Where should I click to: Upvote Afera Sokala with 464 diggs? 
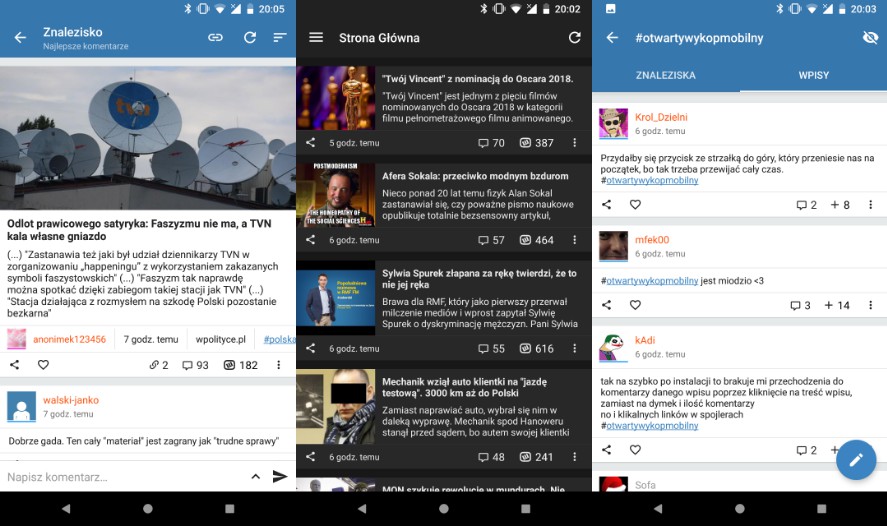[x=537, y=240]
